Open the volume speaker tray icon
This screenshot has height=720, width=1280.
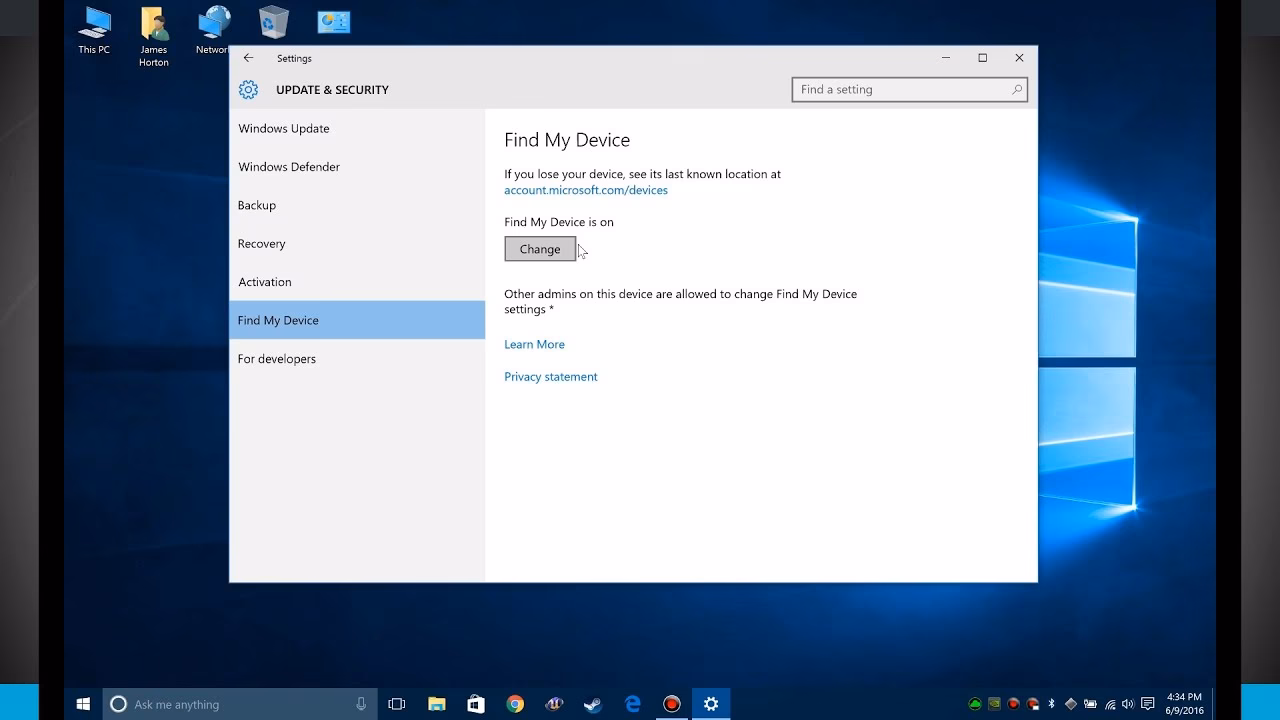tap(1128, 703)
